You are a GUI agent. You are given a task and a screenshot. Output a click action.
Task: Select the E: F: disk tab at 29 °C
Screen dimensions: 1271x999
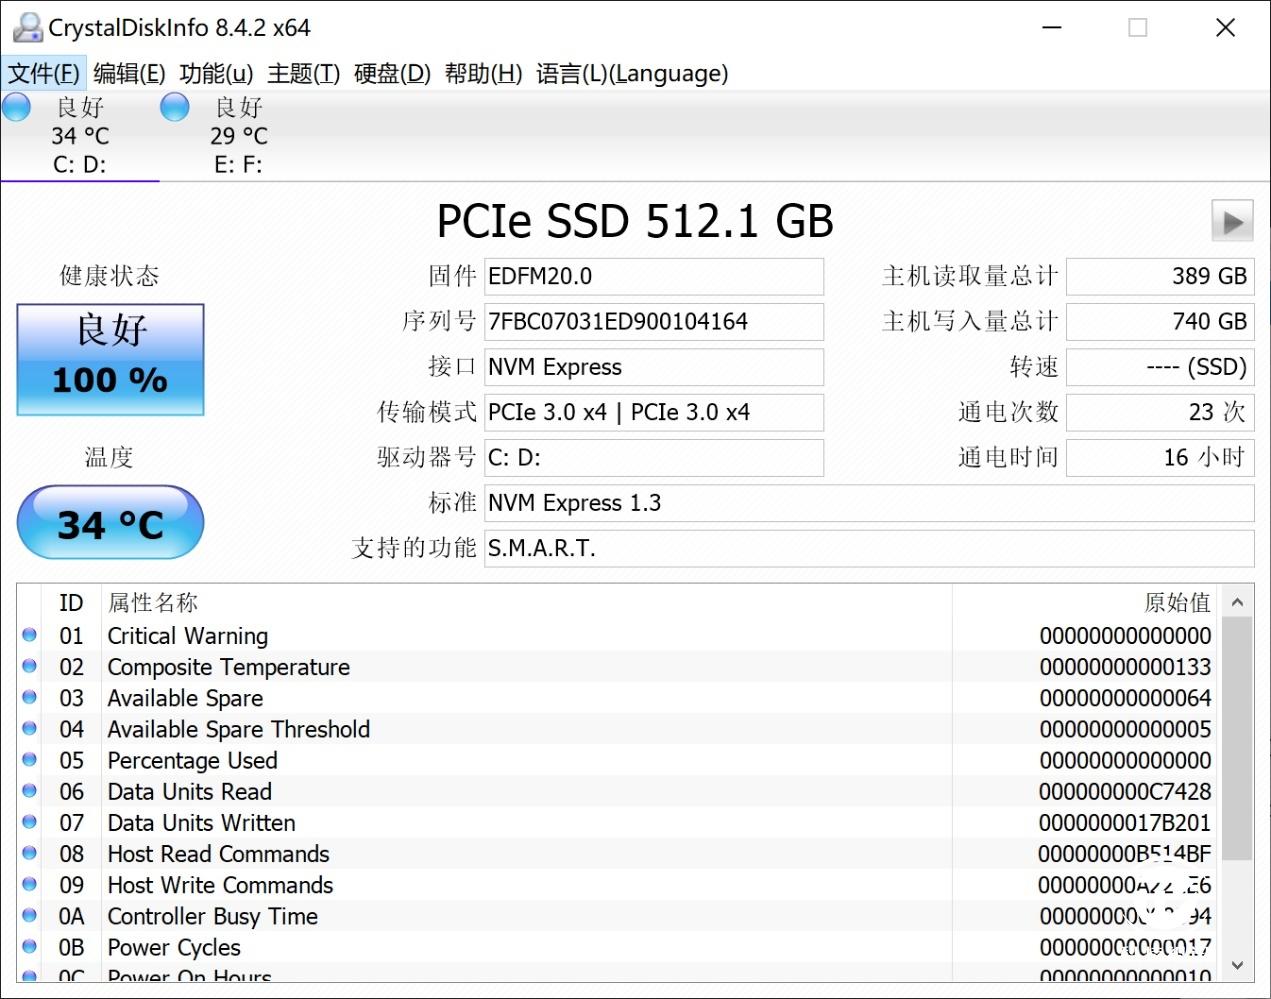[x=238, y=136]
